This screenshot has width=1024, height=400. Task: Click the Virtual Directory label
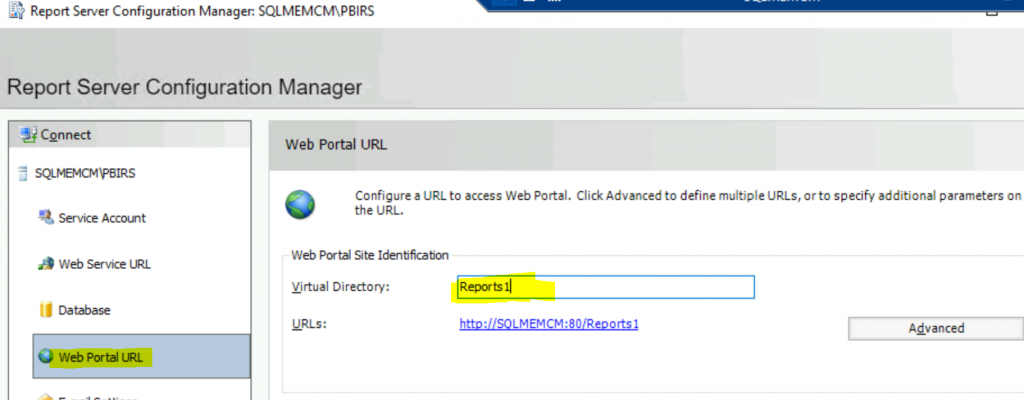pos(340,287)
